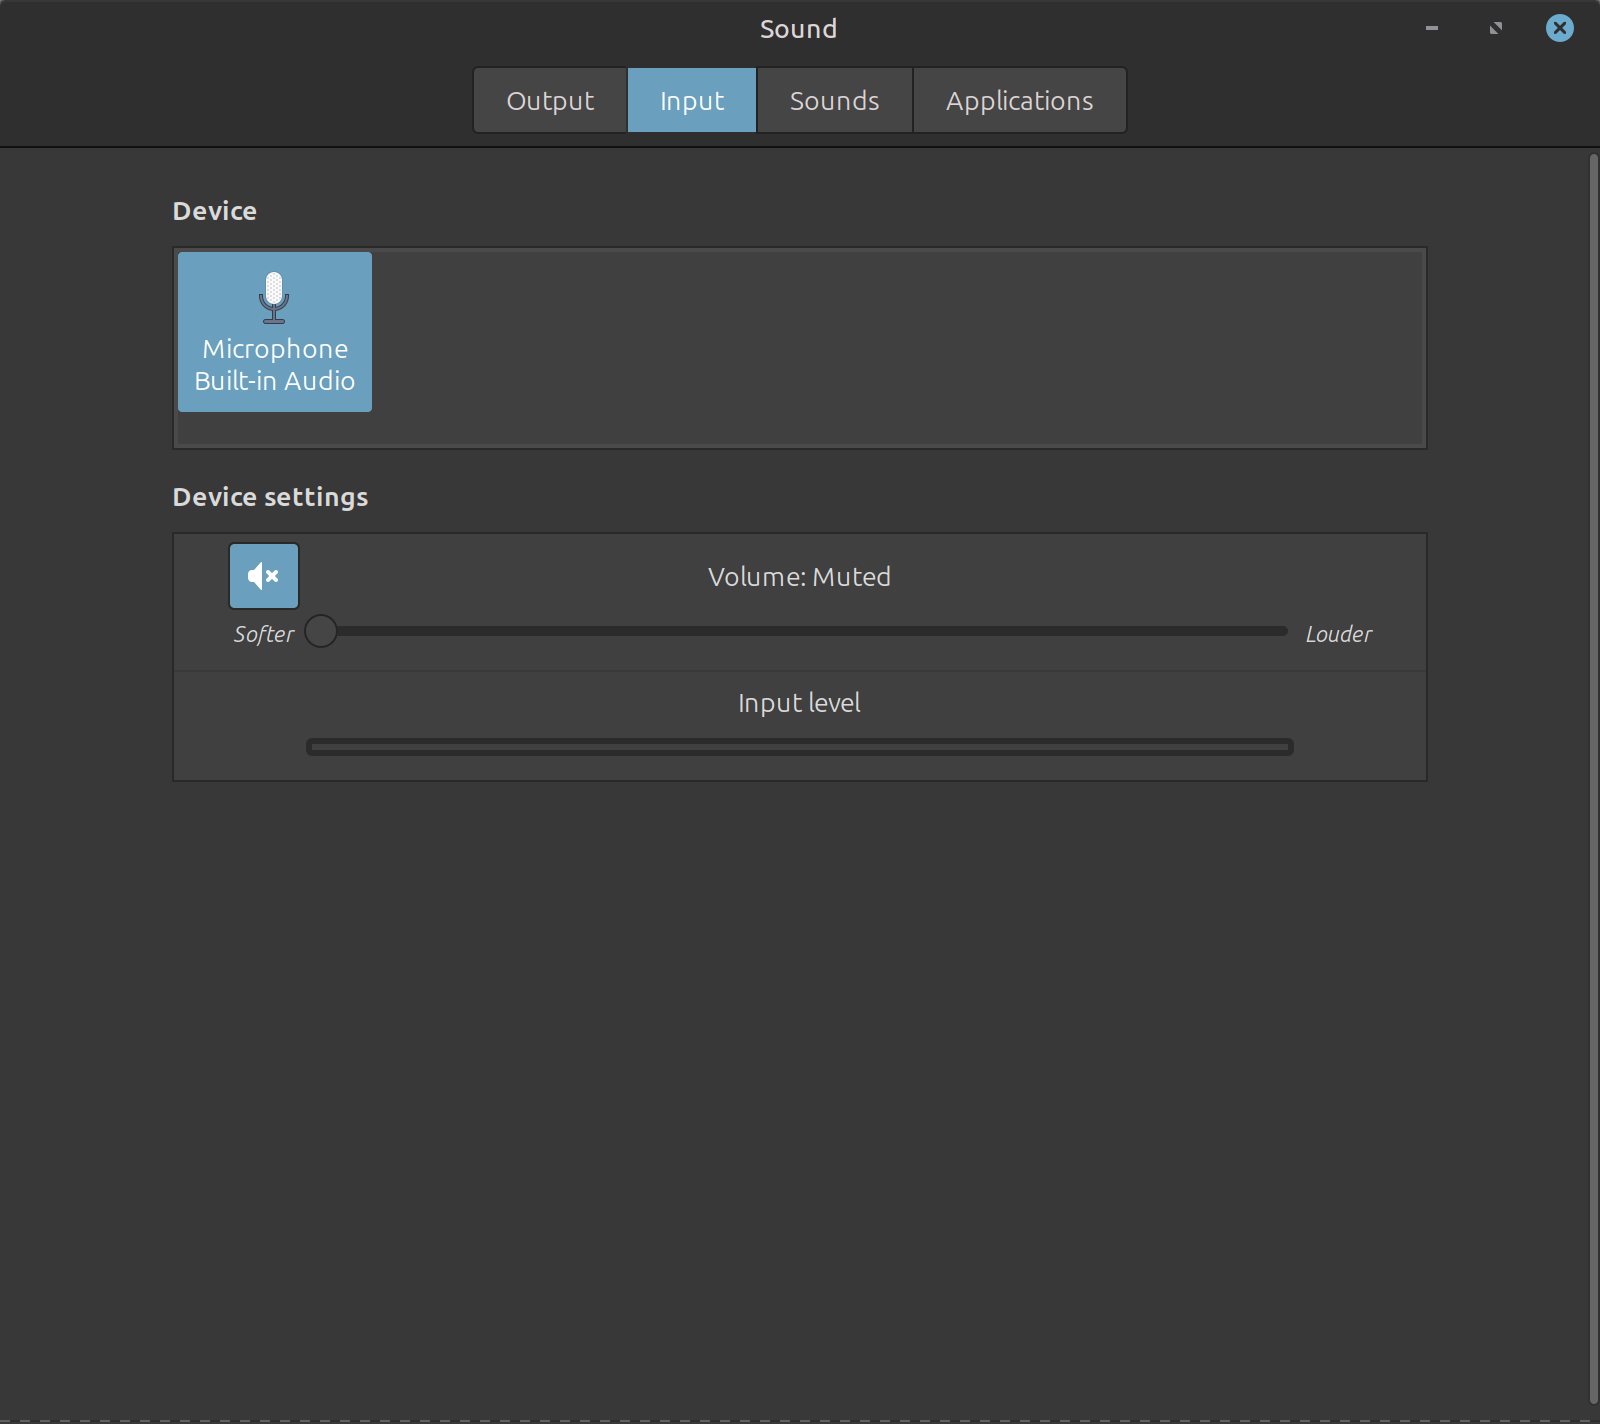
Task: Click the Louder label beside the slider
Action: point(1338,634)
